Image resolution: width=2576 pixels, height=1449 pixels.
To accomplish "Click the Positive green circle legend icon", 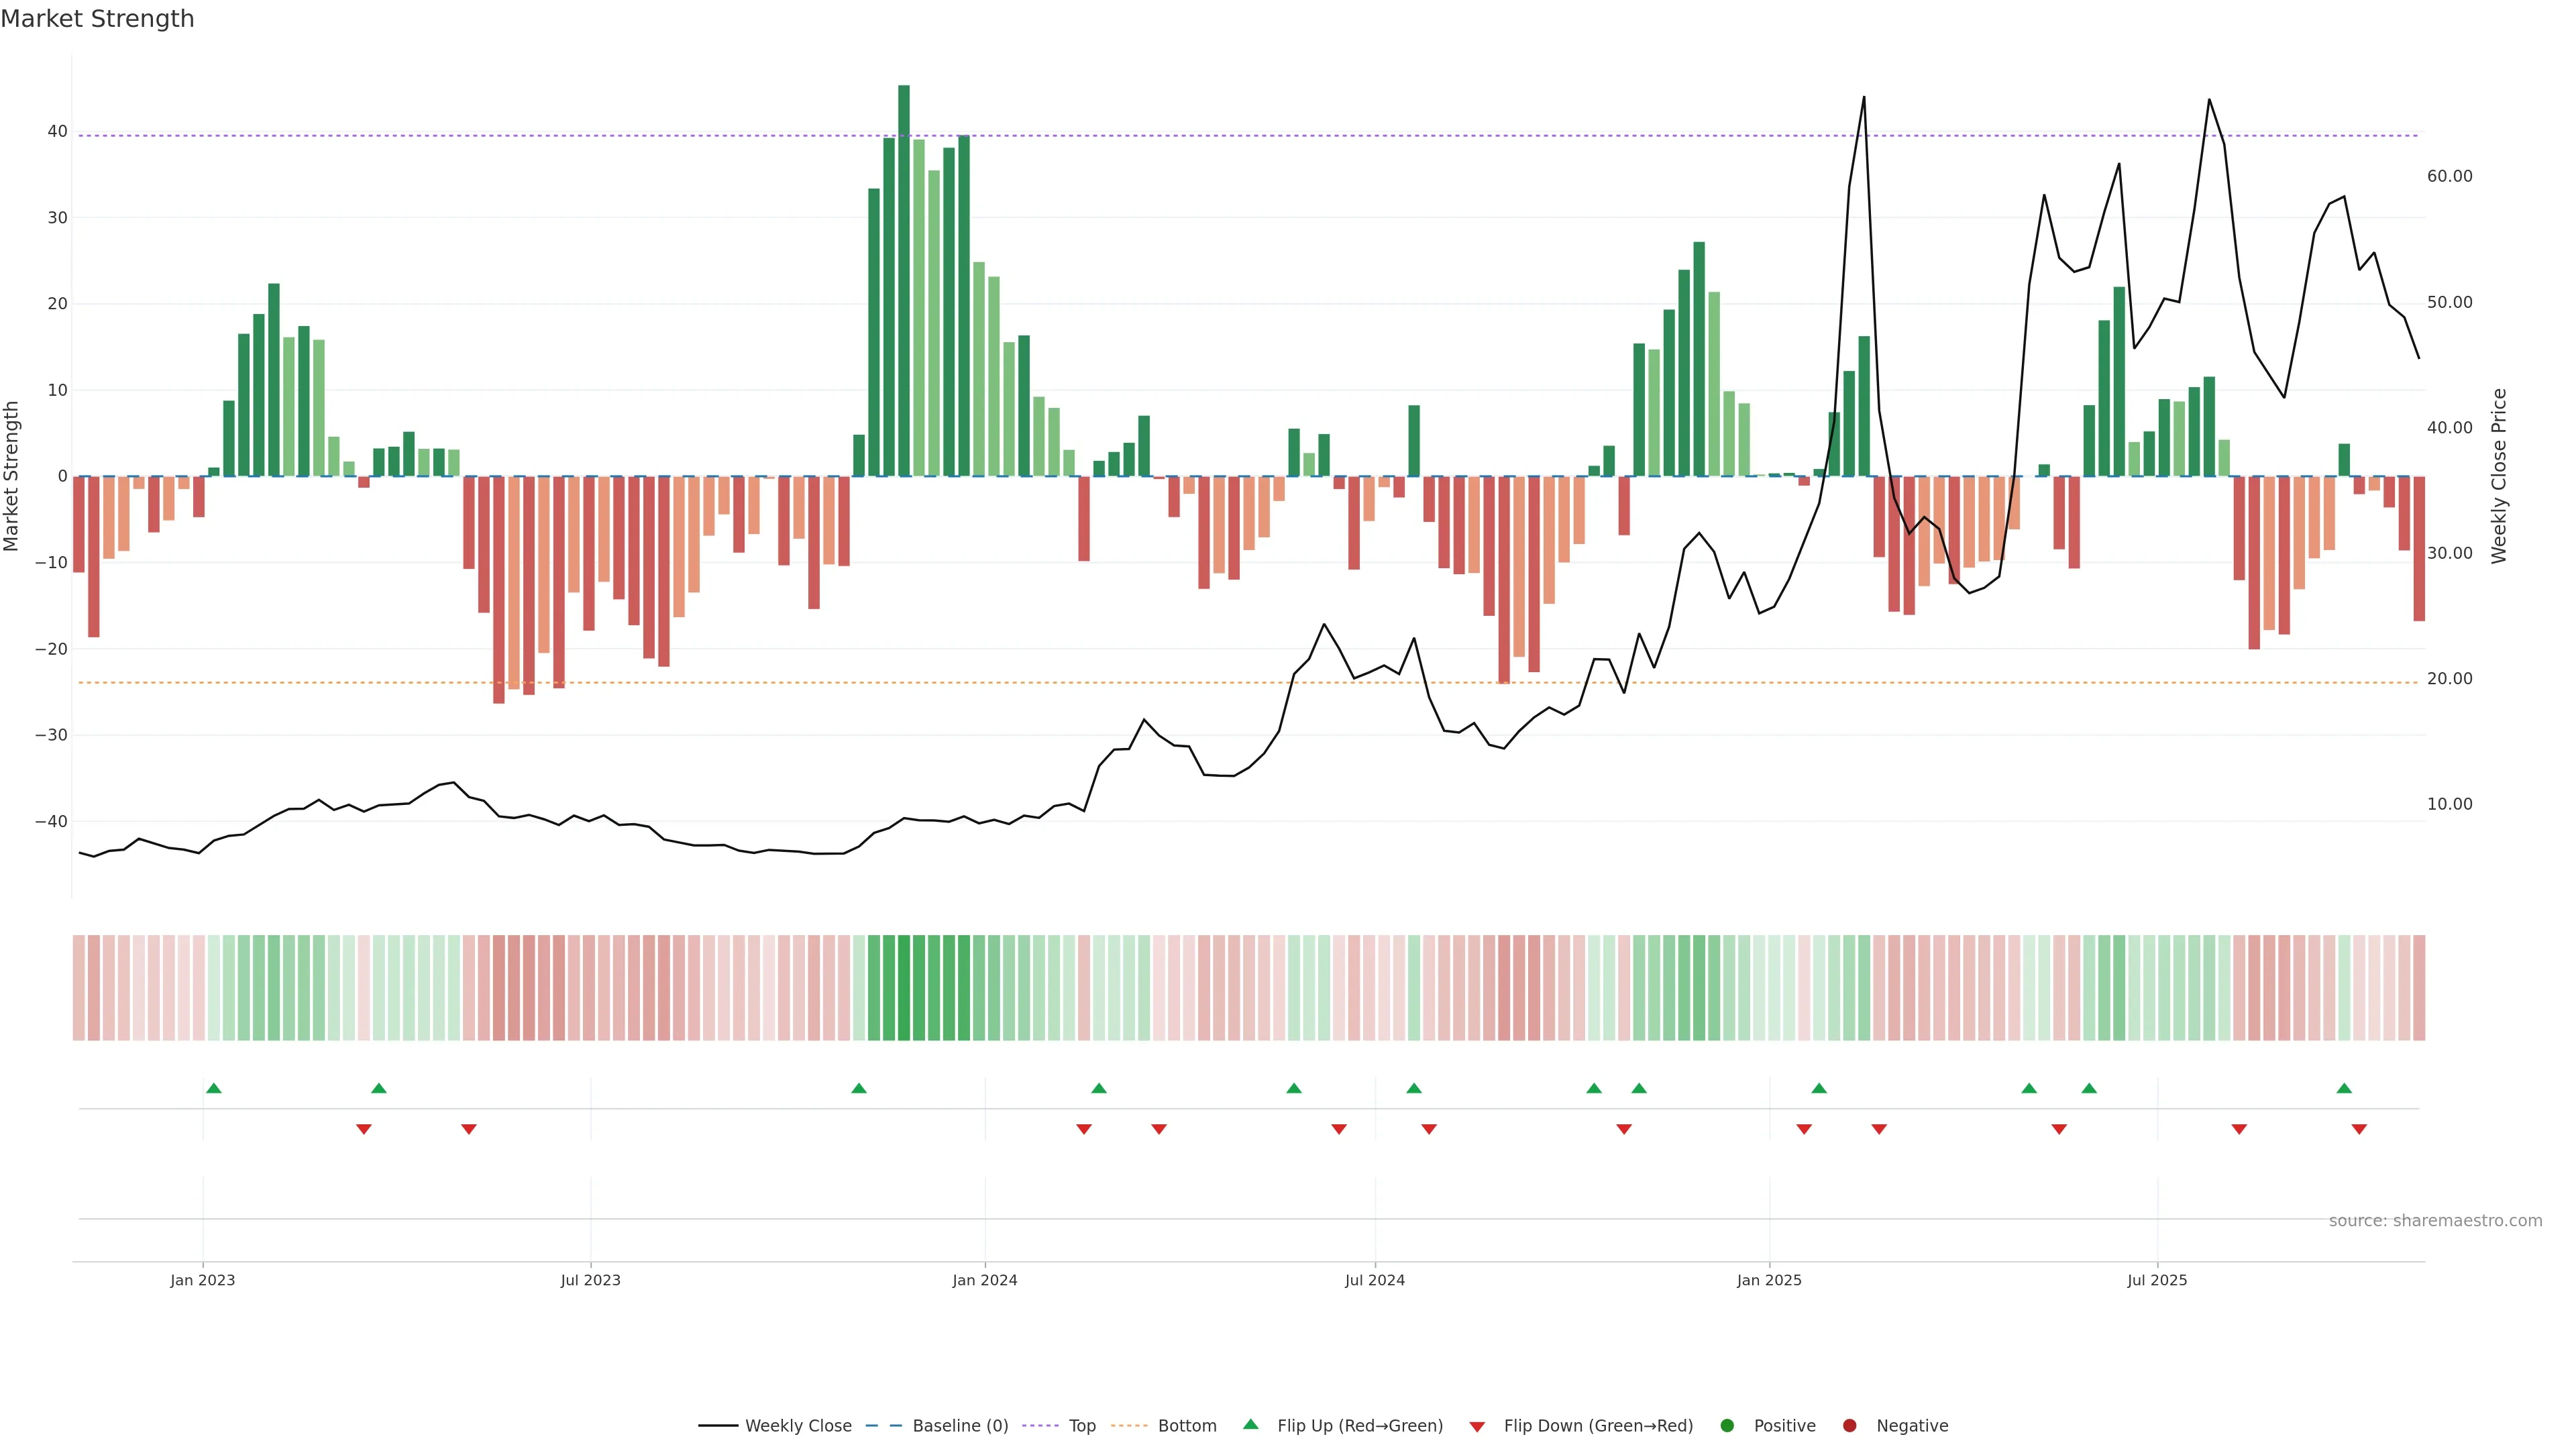I will [x=1727, y=1426].
